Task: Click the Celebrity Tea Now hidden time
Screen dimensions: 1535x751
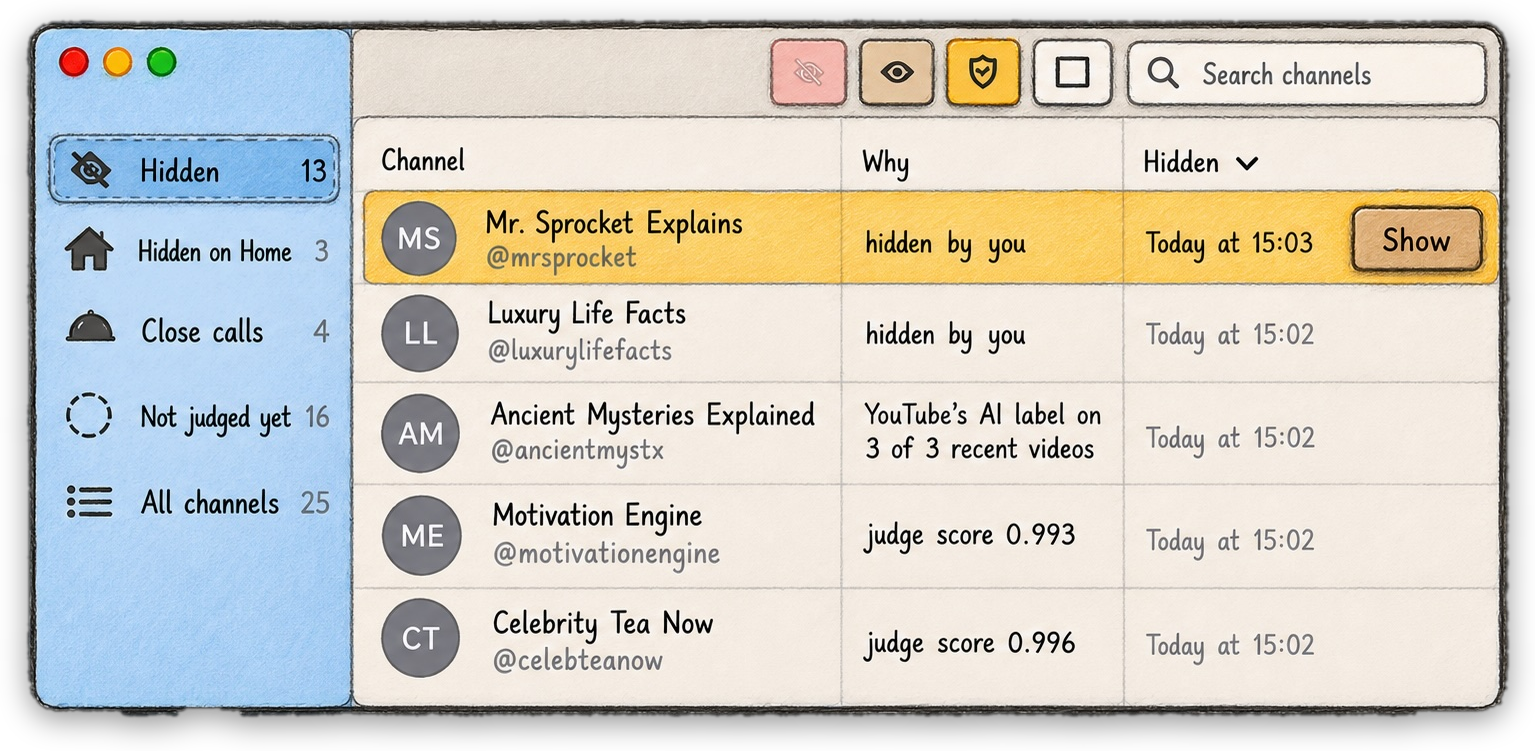Action: pos(1229,645)
